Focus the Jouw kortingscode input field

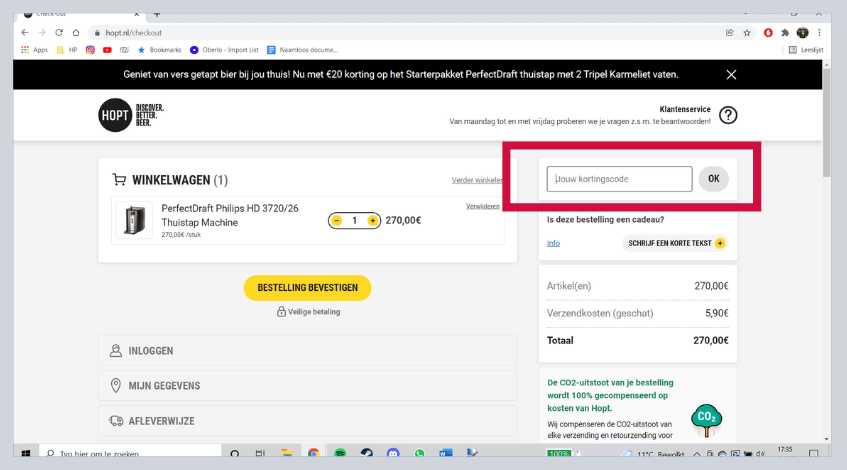pyautogui.click(x=619, y=179)
